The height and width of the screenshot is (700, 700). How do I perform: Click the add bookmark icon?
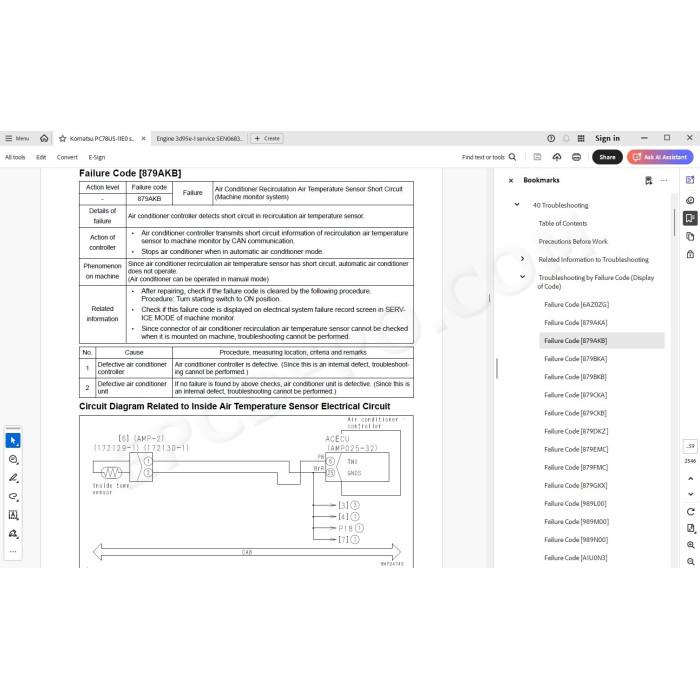648,180
